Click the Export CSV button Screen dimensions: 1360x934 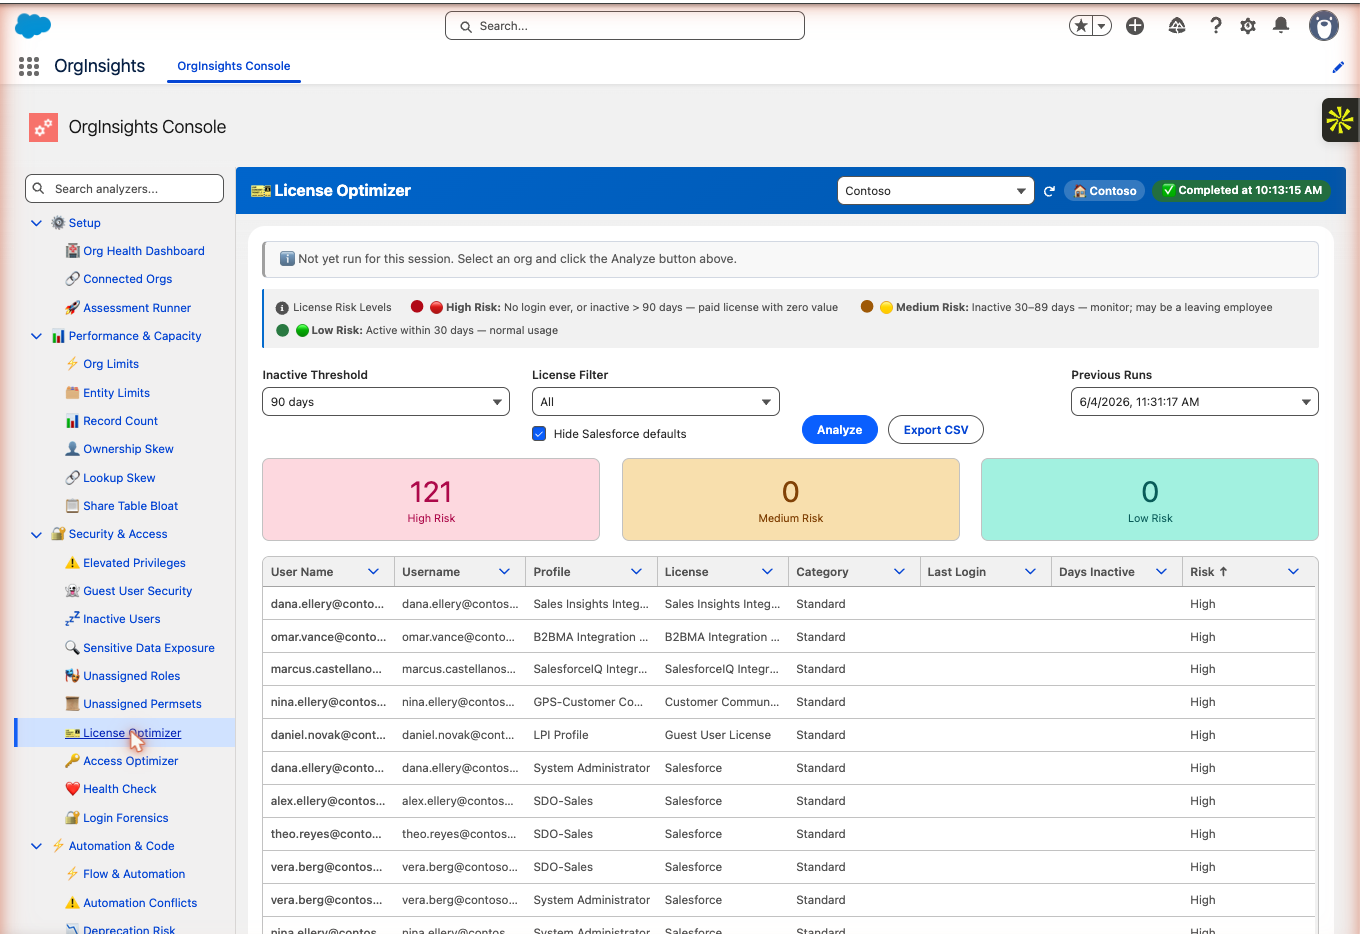[936, 430]
